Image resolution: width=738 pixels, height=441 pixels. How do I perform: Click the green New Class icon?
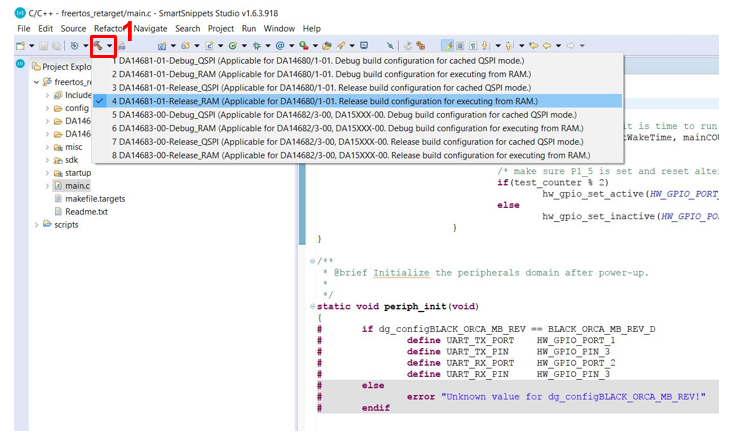click(x=233, y=46)
